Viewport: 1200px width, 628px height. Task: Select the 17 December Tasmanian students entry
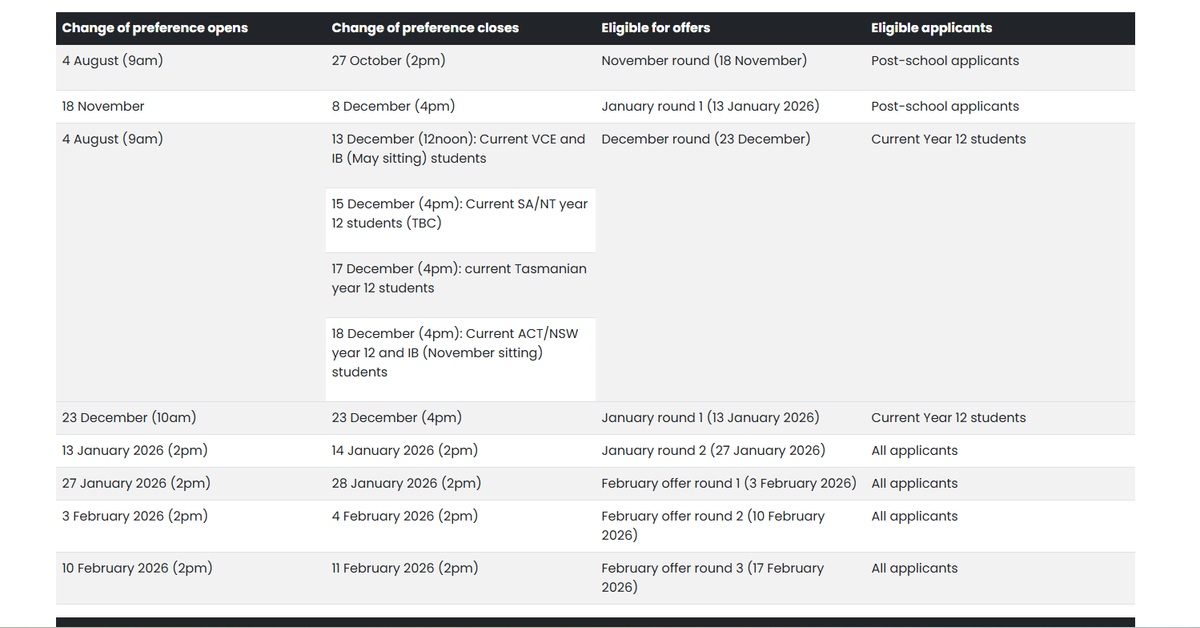459,278
